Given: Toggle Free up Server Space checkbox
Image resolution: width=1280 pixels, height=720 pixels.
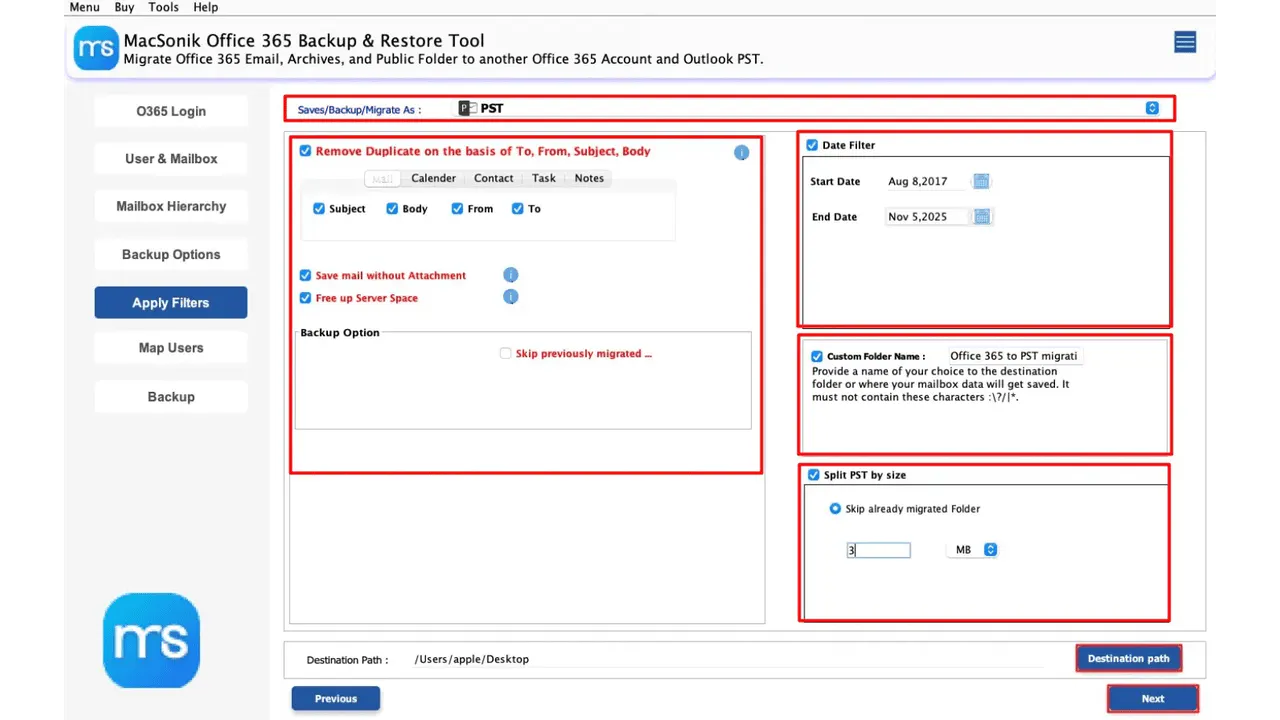Looking at the screenshot, I should pyautogui.click(x=305, y=298).
